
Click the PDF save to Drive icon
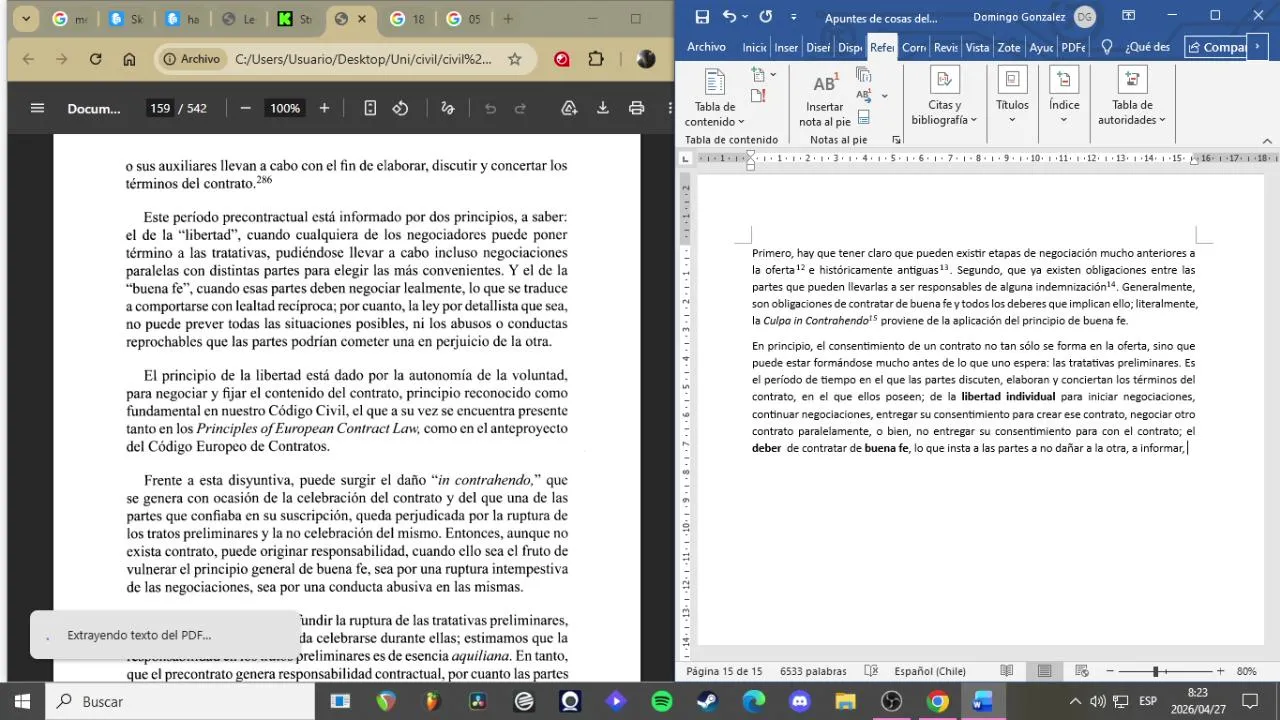pos(569,108)
